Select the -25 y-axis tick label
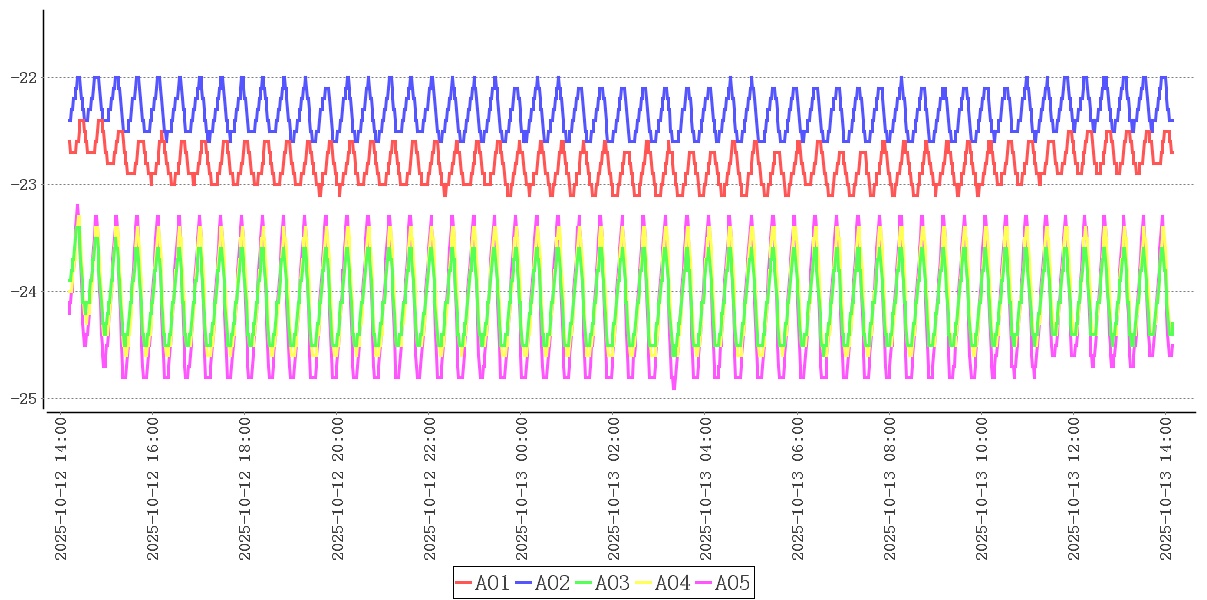 22,398
